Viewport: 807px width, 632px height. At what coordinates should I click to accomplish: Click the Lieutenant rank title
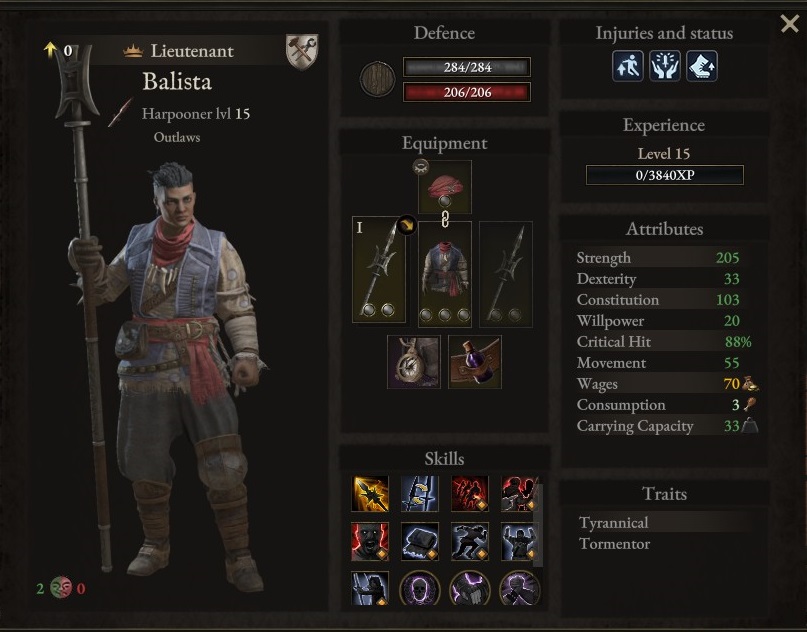tap(192, 50)
